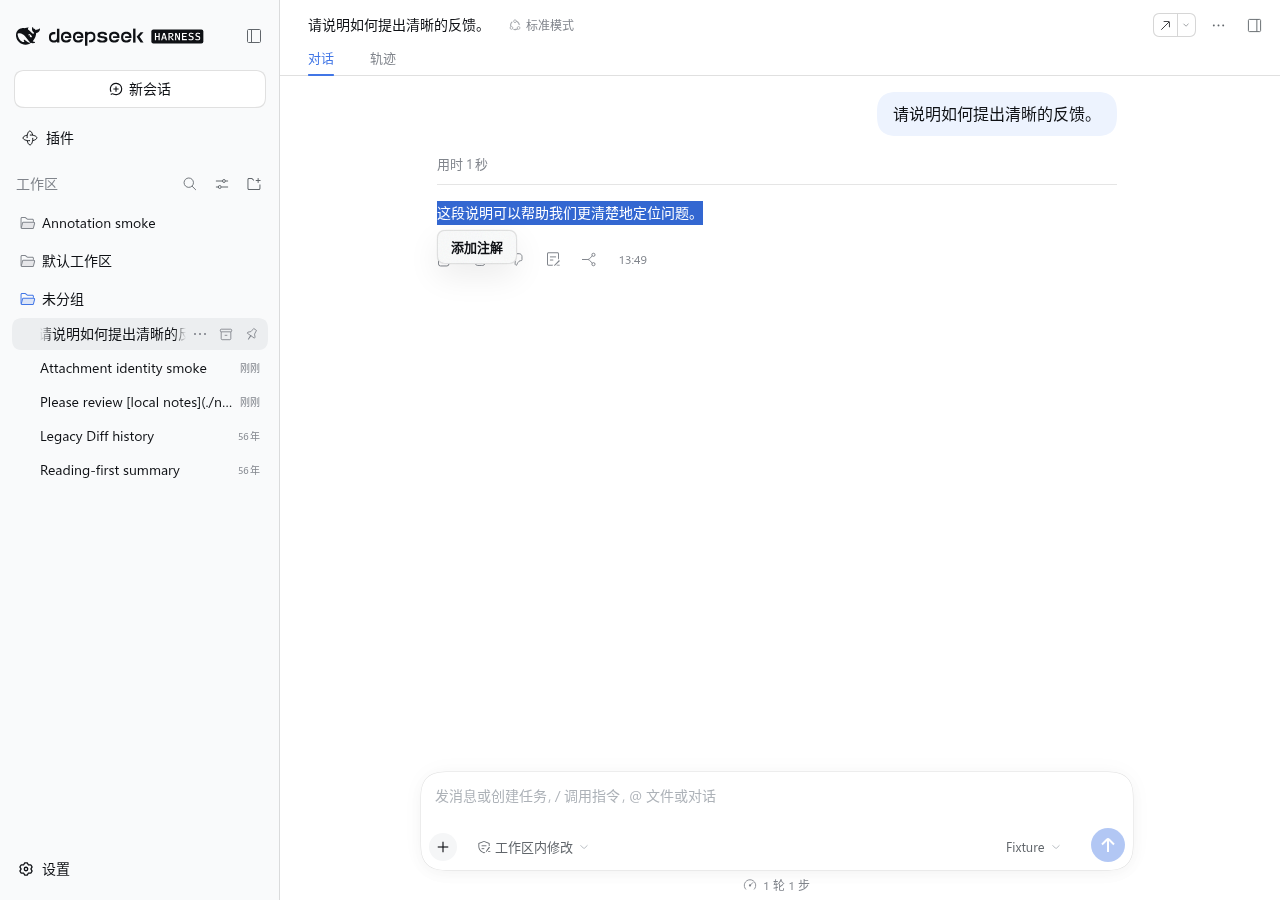Collapse the left sidebar panel icon
The image size is (1280, 900).
coord(254,36)
